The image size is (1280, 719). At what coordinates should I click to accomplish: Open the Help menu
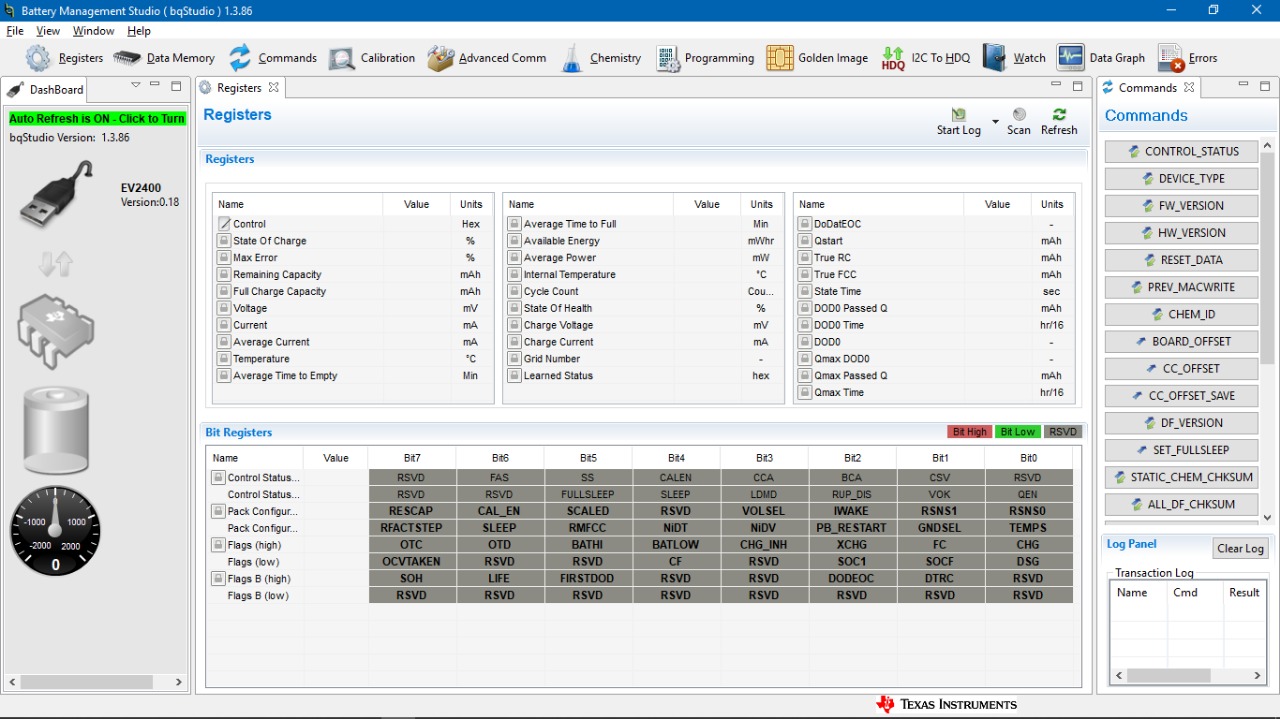click(139, 31)
